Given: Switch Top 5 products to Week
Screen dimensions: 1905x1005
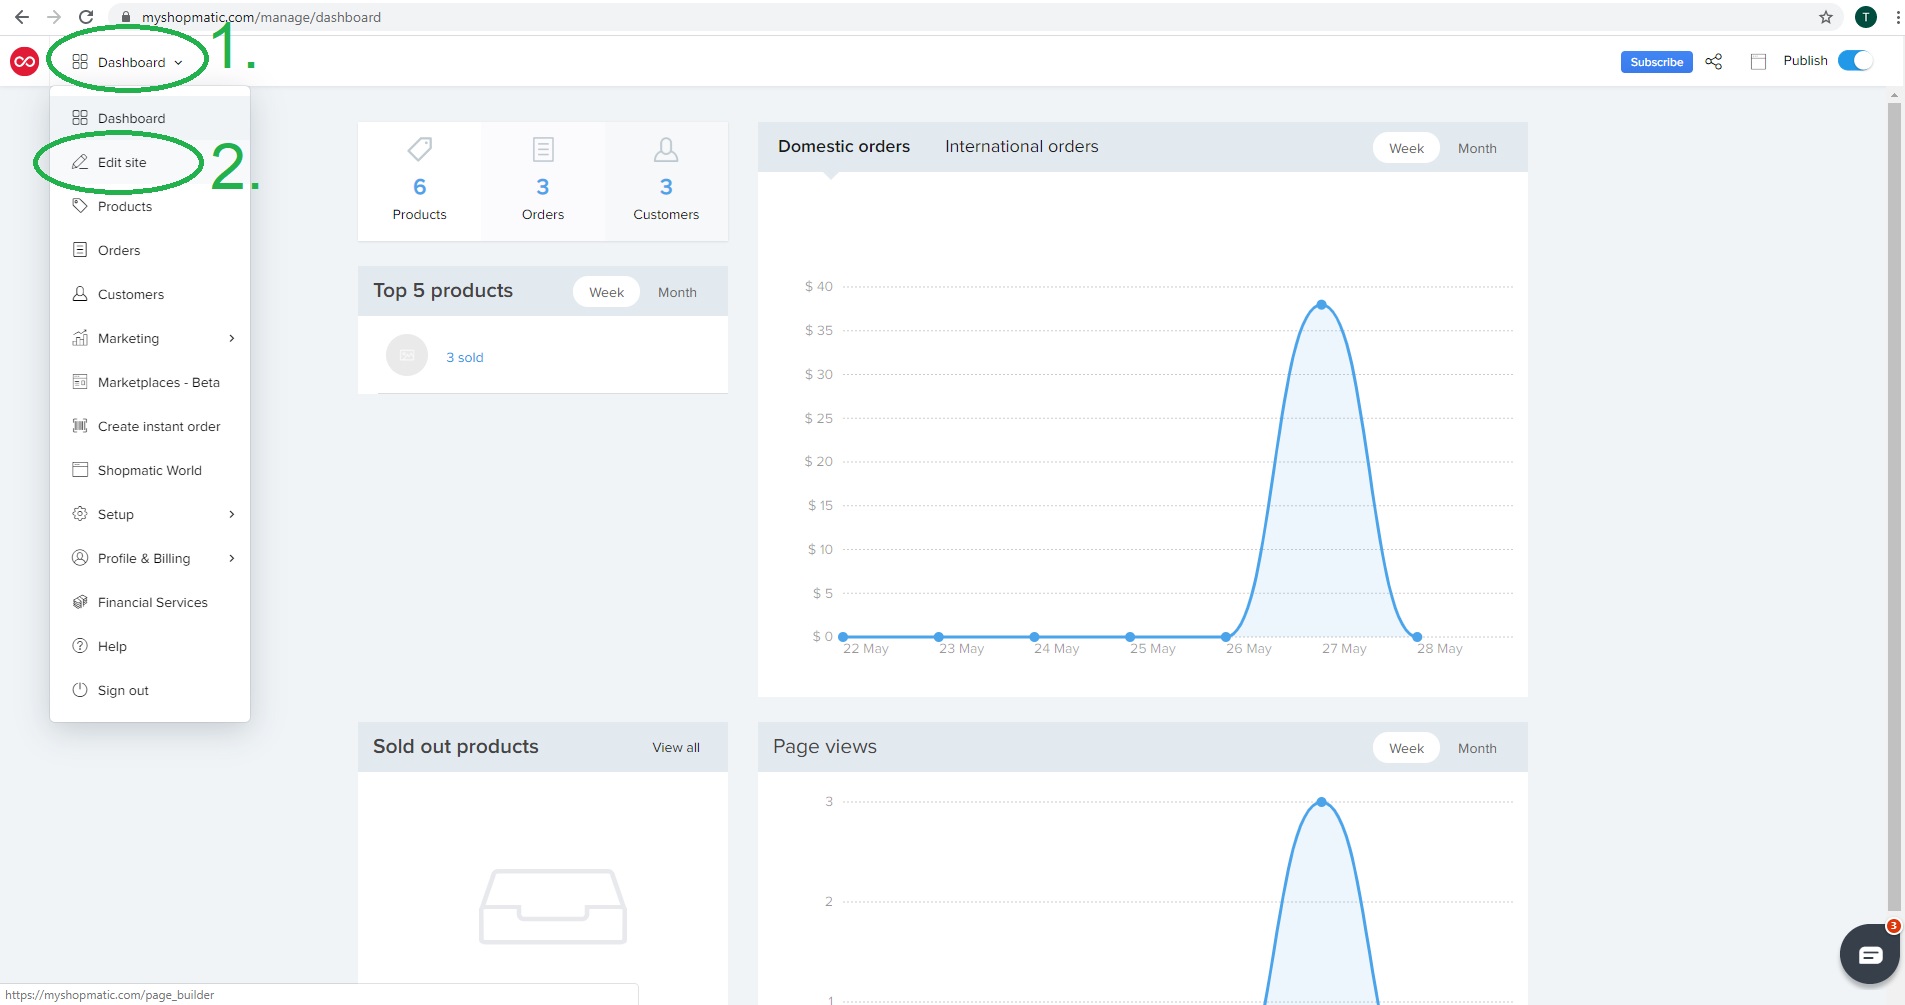Looking at the screenshot, I should [x=606, y=292].
